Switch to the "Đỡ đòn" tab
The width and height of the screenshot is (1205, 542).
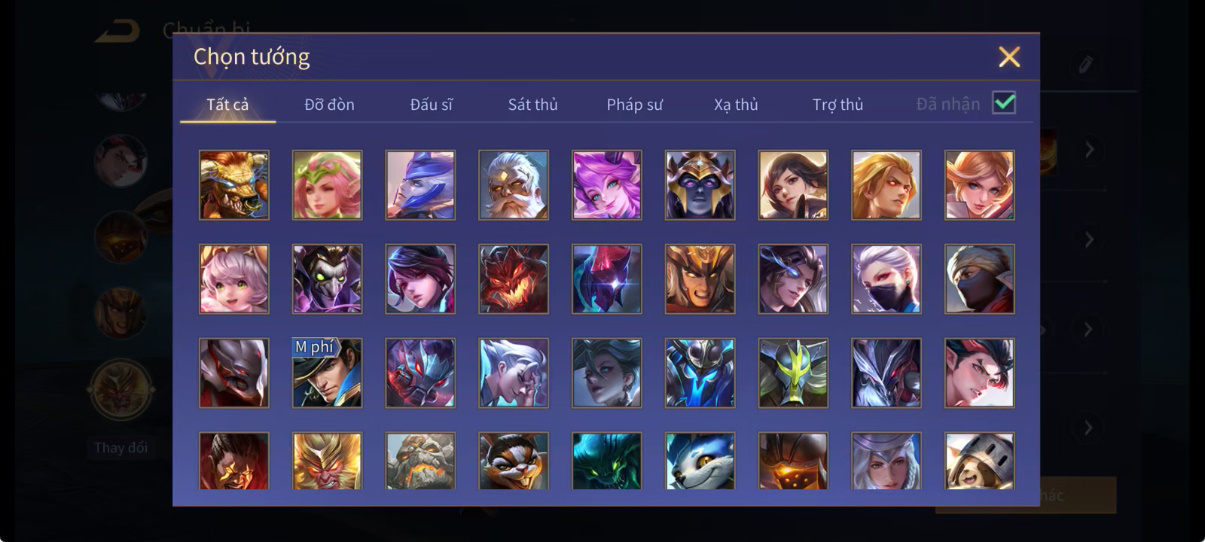(x=330, y=104)
